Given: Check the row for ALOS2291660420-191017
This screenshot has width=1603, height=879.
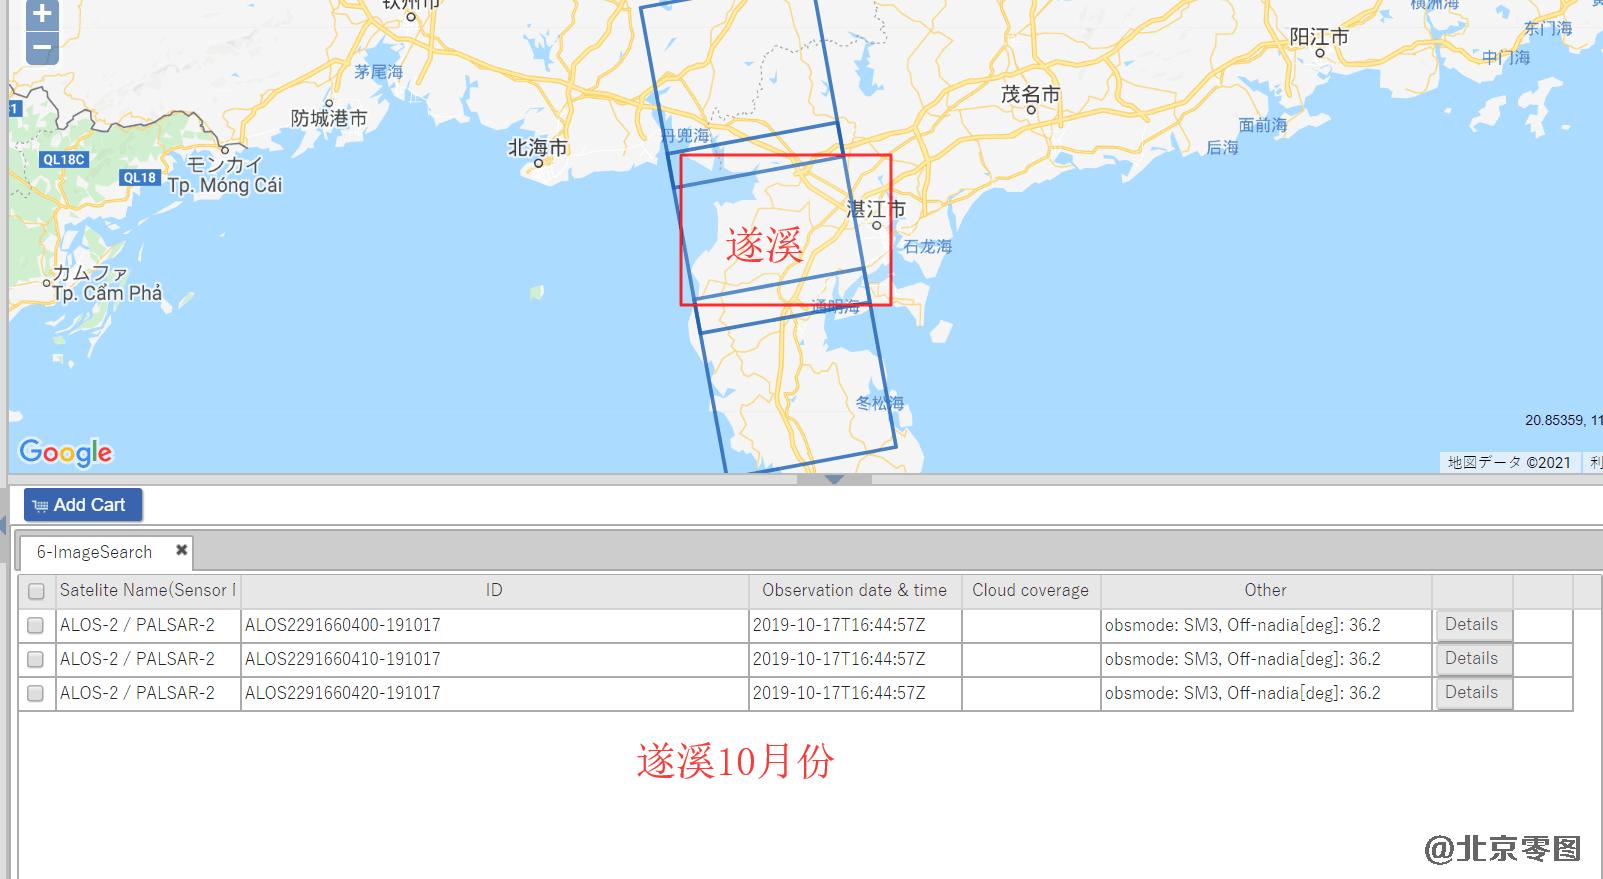Looking at the screenshot, I should [x=35, y=693].
